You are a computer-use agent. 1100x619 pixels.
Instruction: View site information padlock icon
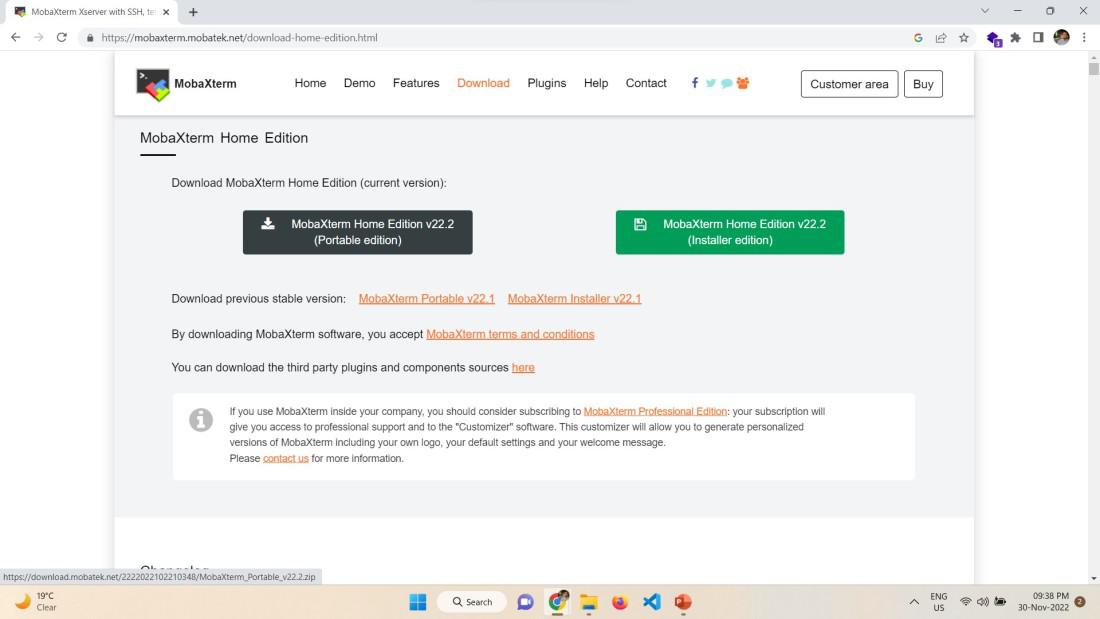(90, 38)
